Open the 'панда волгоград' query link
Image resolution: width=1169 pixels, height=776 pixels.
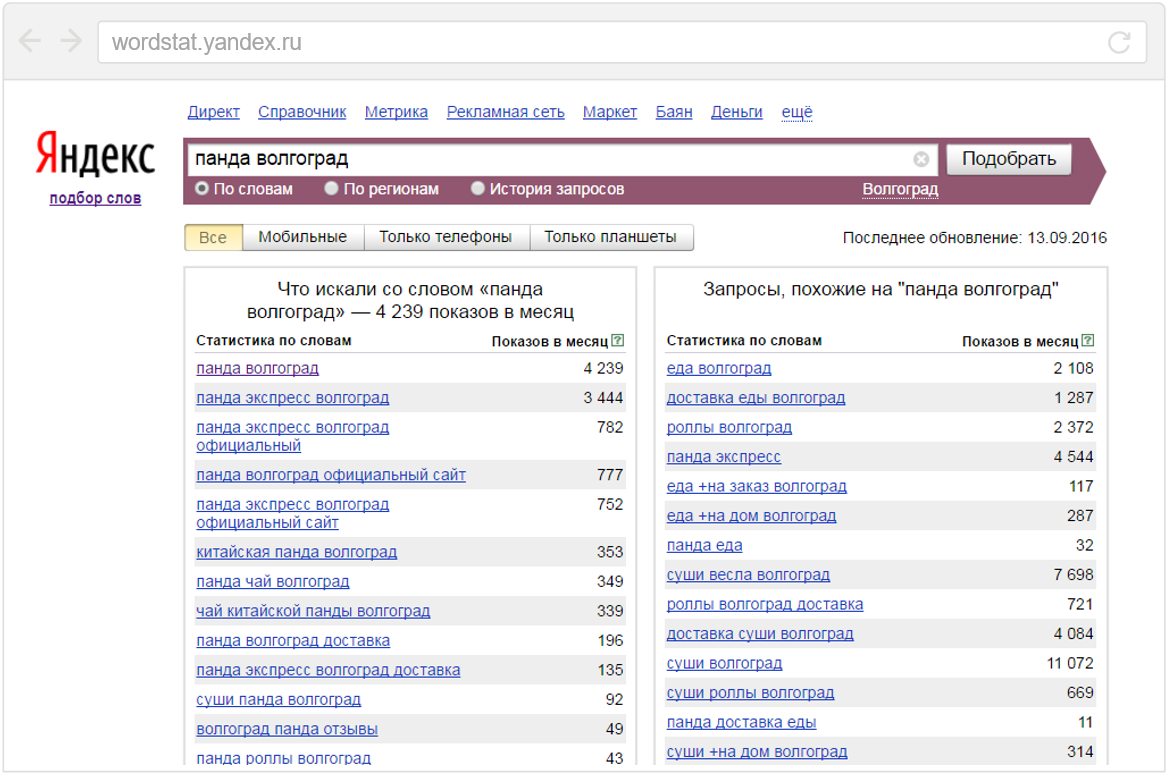point(257,368)
